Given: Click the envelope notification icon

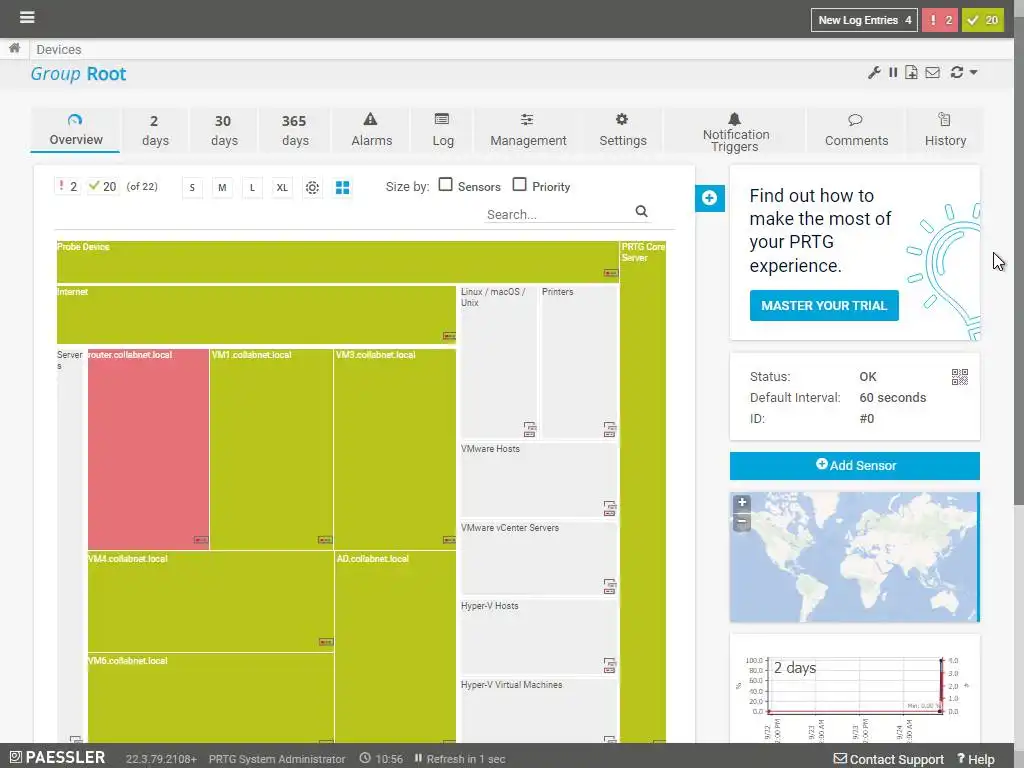Looking at the screenshot, I should [933, 72].
